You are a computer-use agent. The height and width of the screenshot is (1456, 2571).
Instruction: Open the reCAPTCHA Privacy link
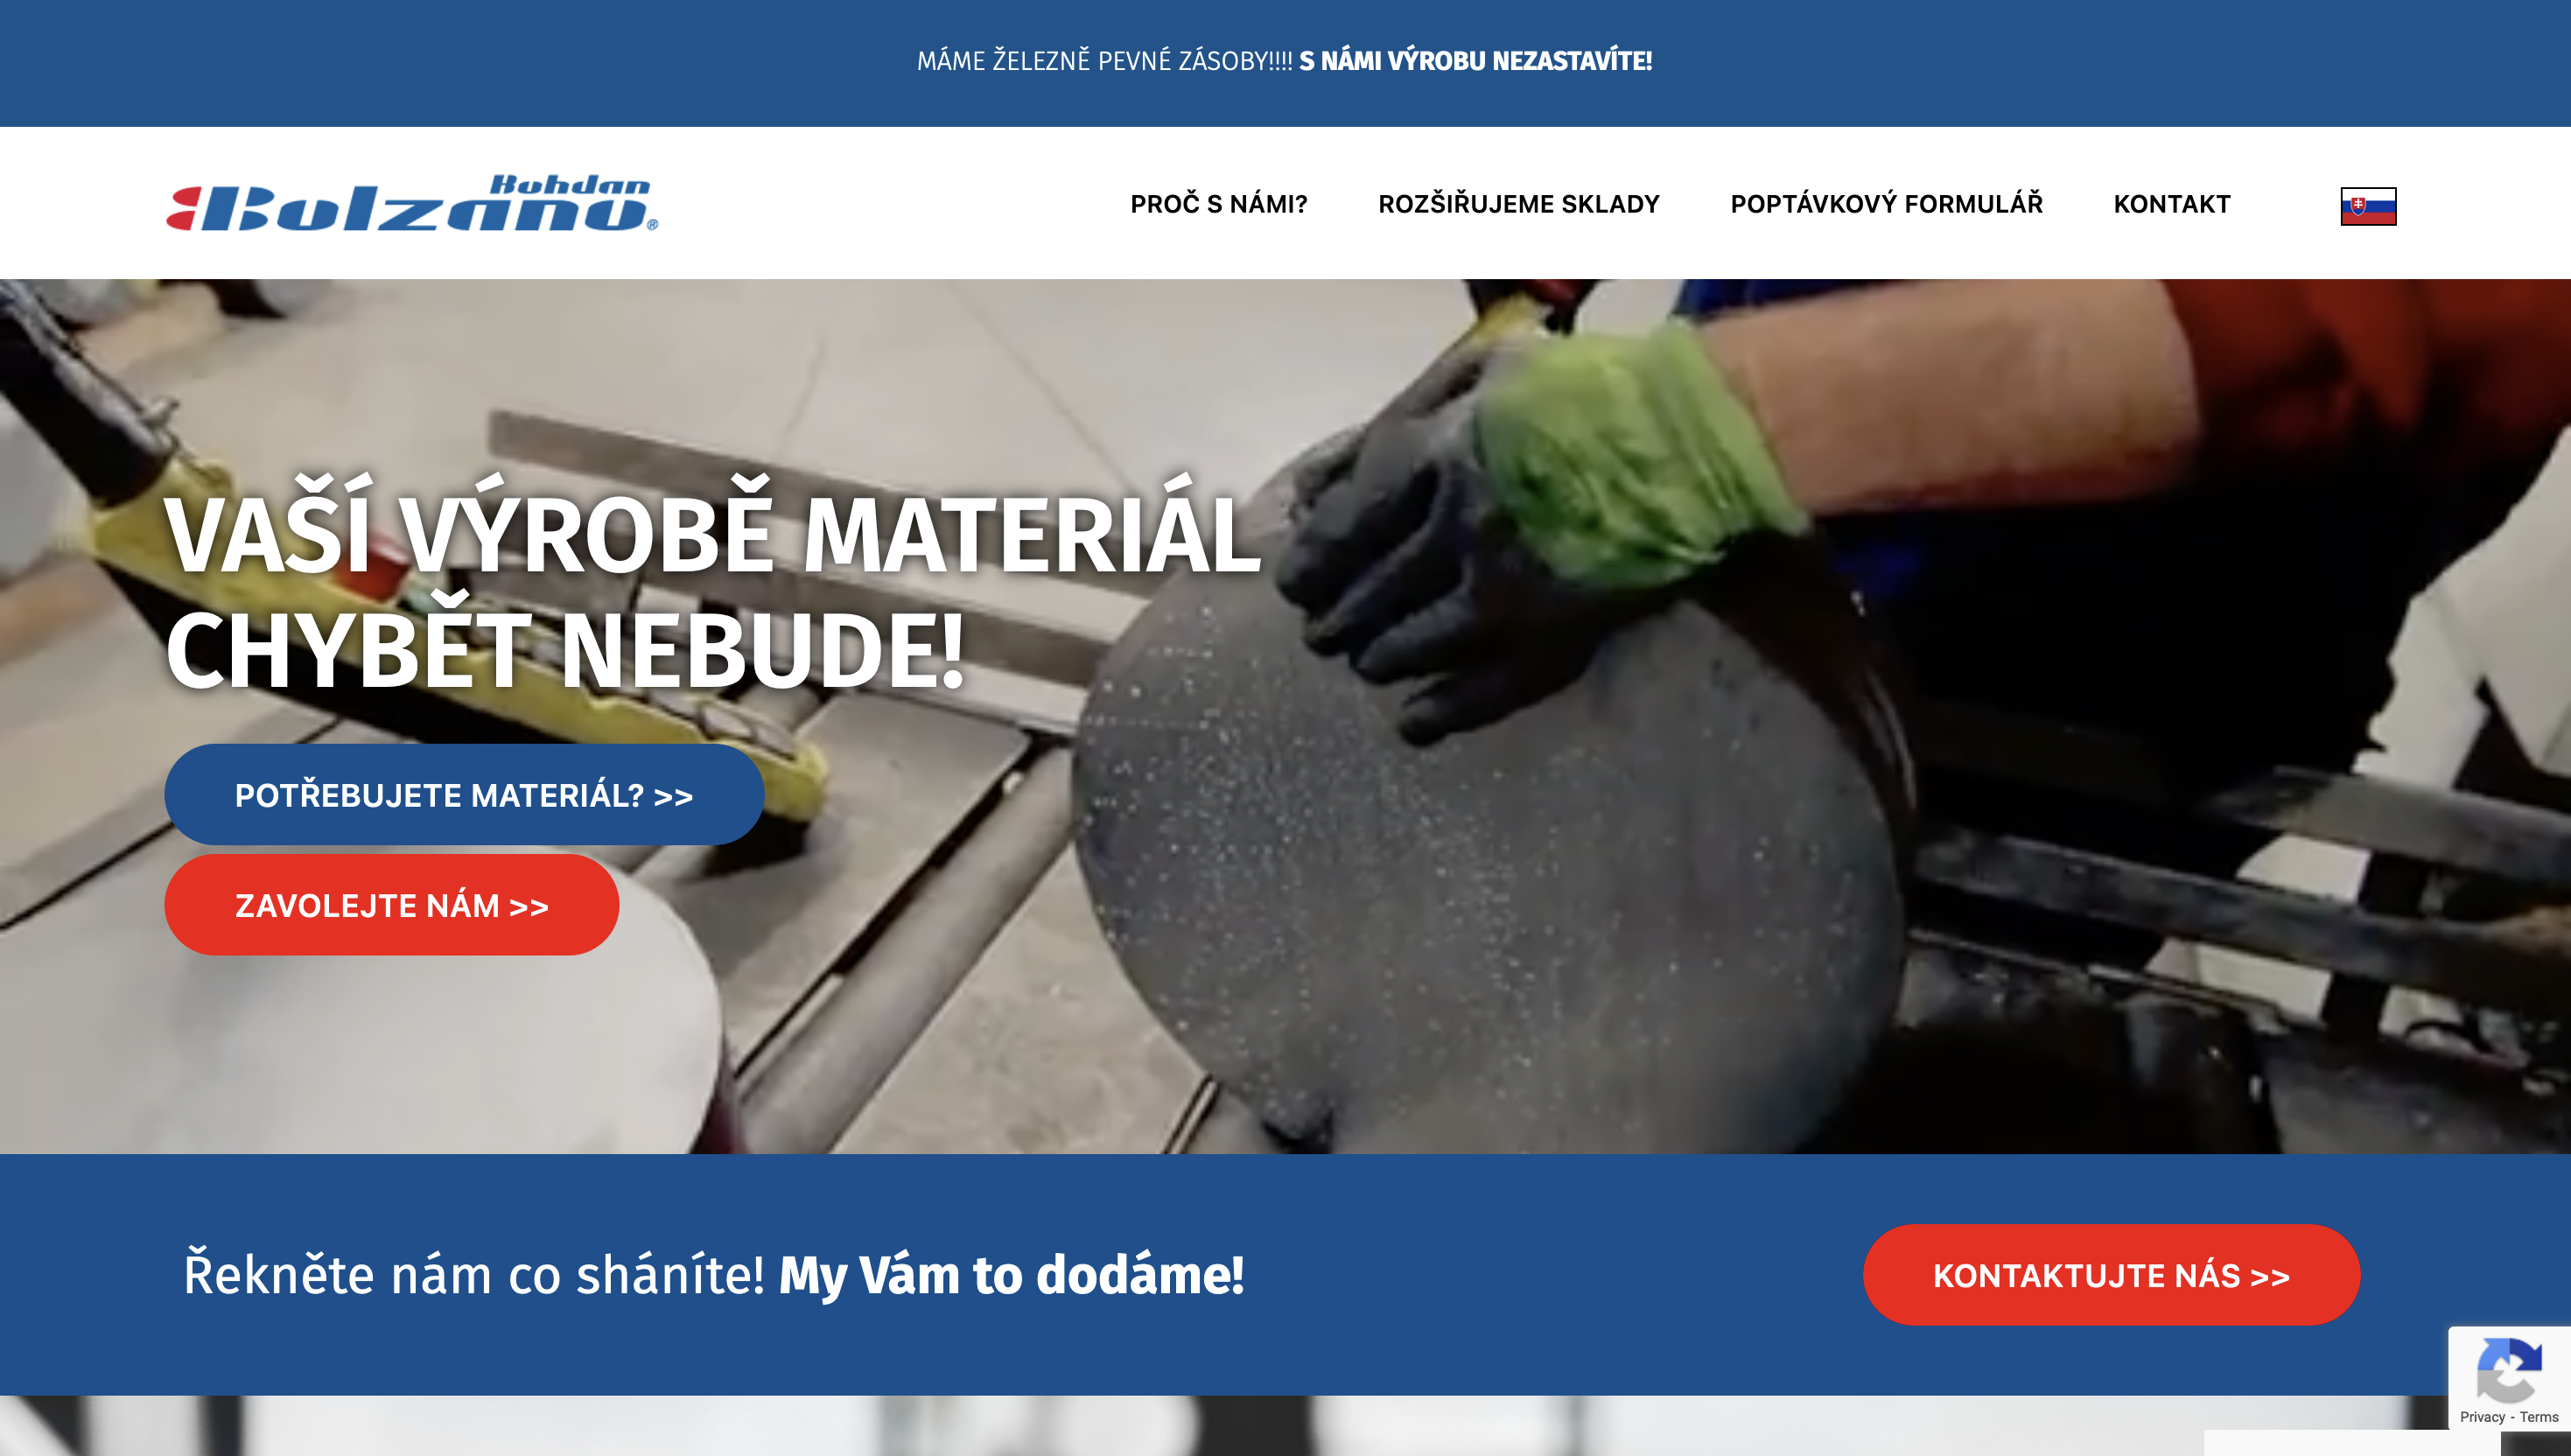pos(2481,1417)
